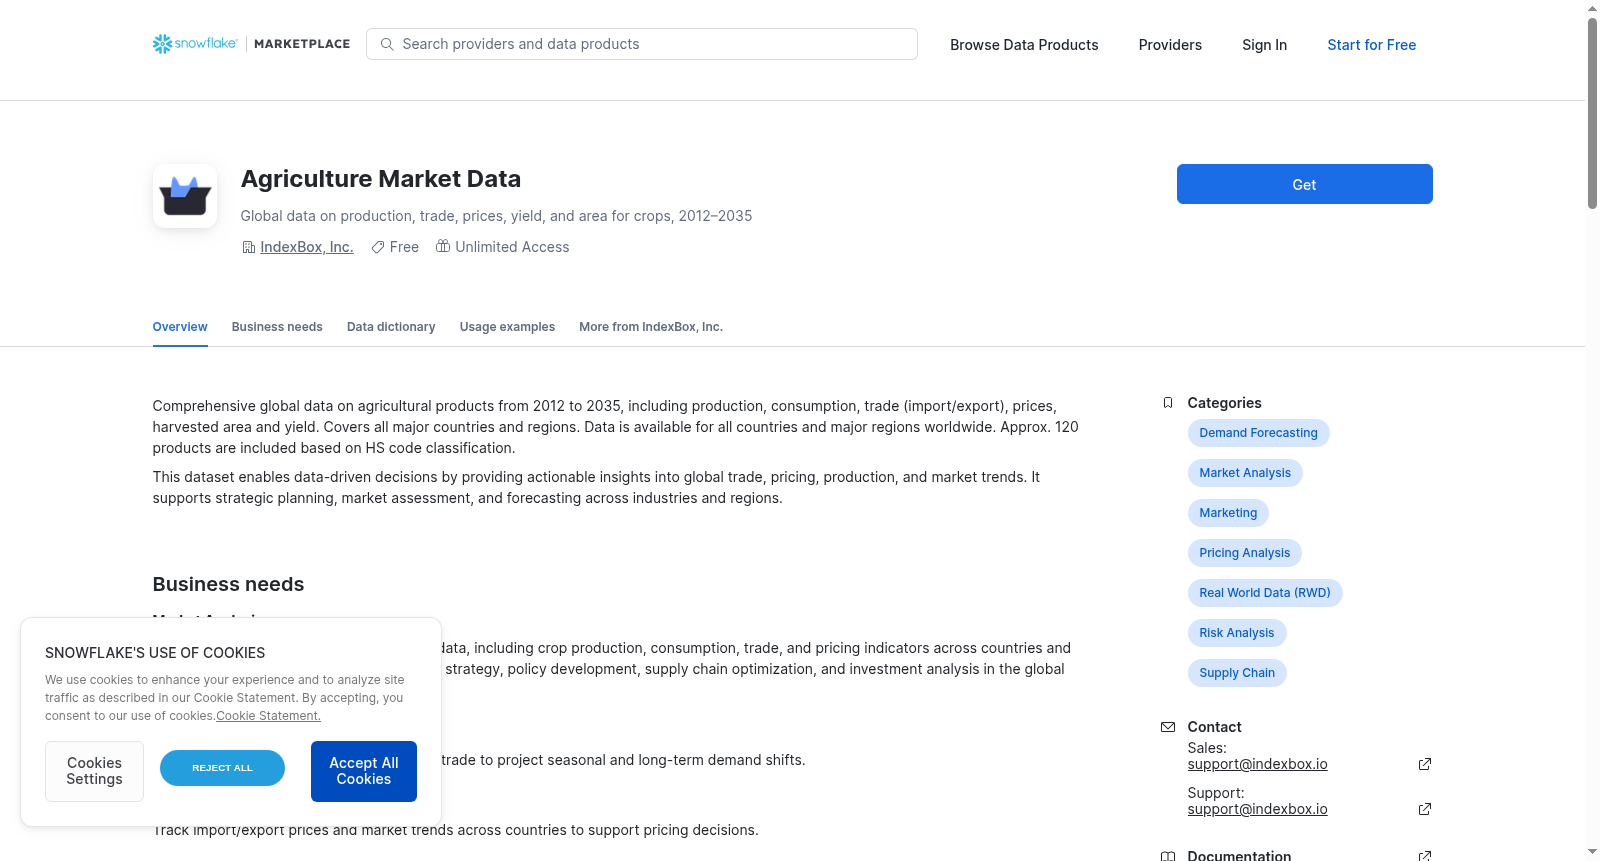Click the Unlimited Access gift icon
This screenshot has width=1600, height=861.
443,246
